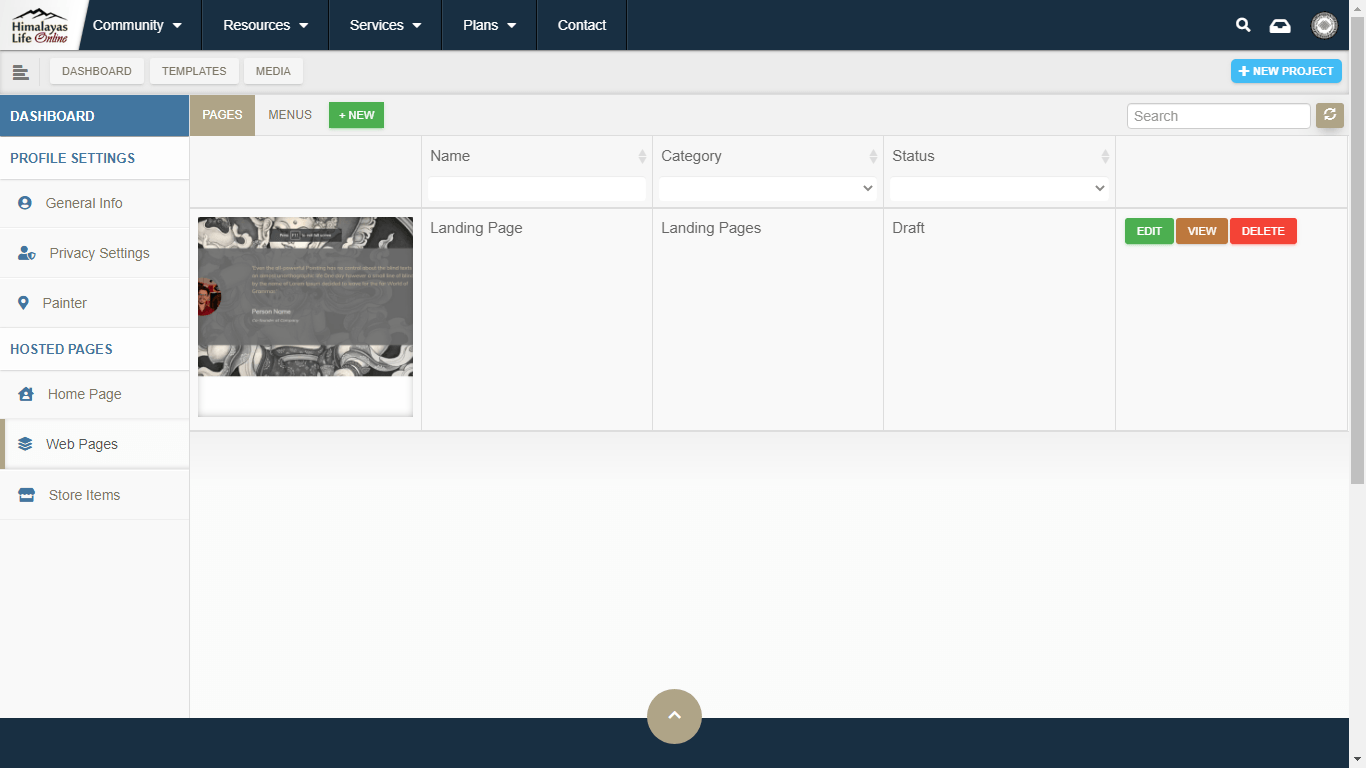Click the Himalayas Life Online logo
Viewport: 1366px width, 768px height.
tap(40, 25)
